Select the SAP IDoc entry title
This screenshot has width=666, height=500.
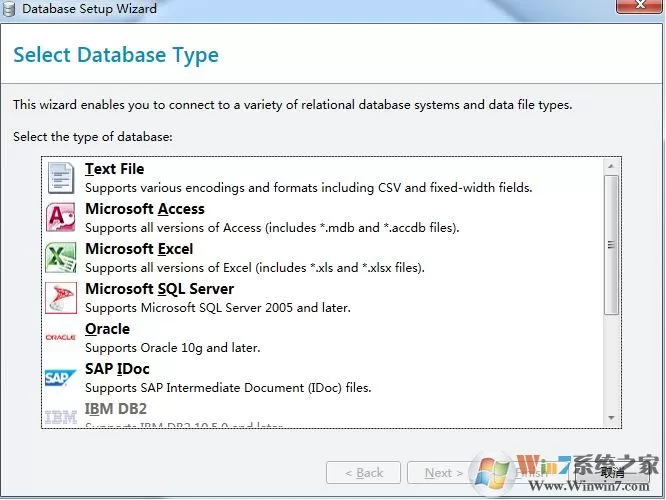[117, 369]
